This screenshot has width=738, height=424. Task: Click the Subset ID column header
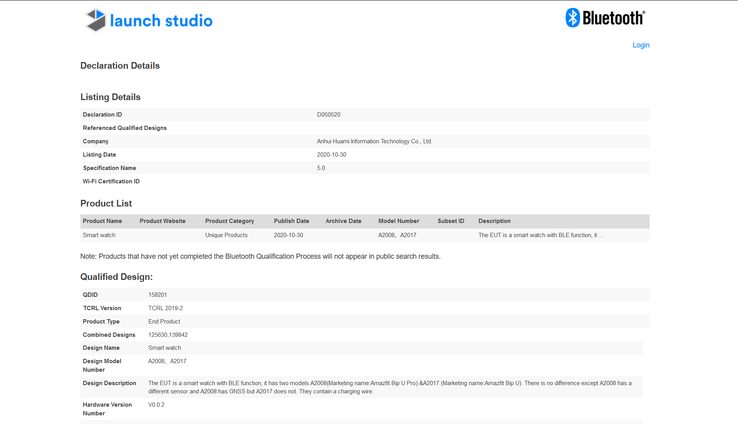[x=450, y=221]
